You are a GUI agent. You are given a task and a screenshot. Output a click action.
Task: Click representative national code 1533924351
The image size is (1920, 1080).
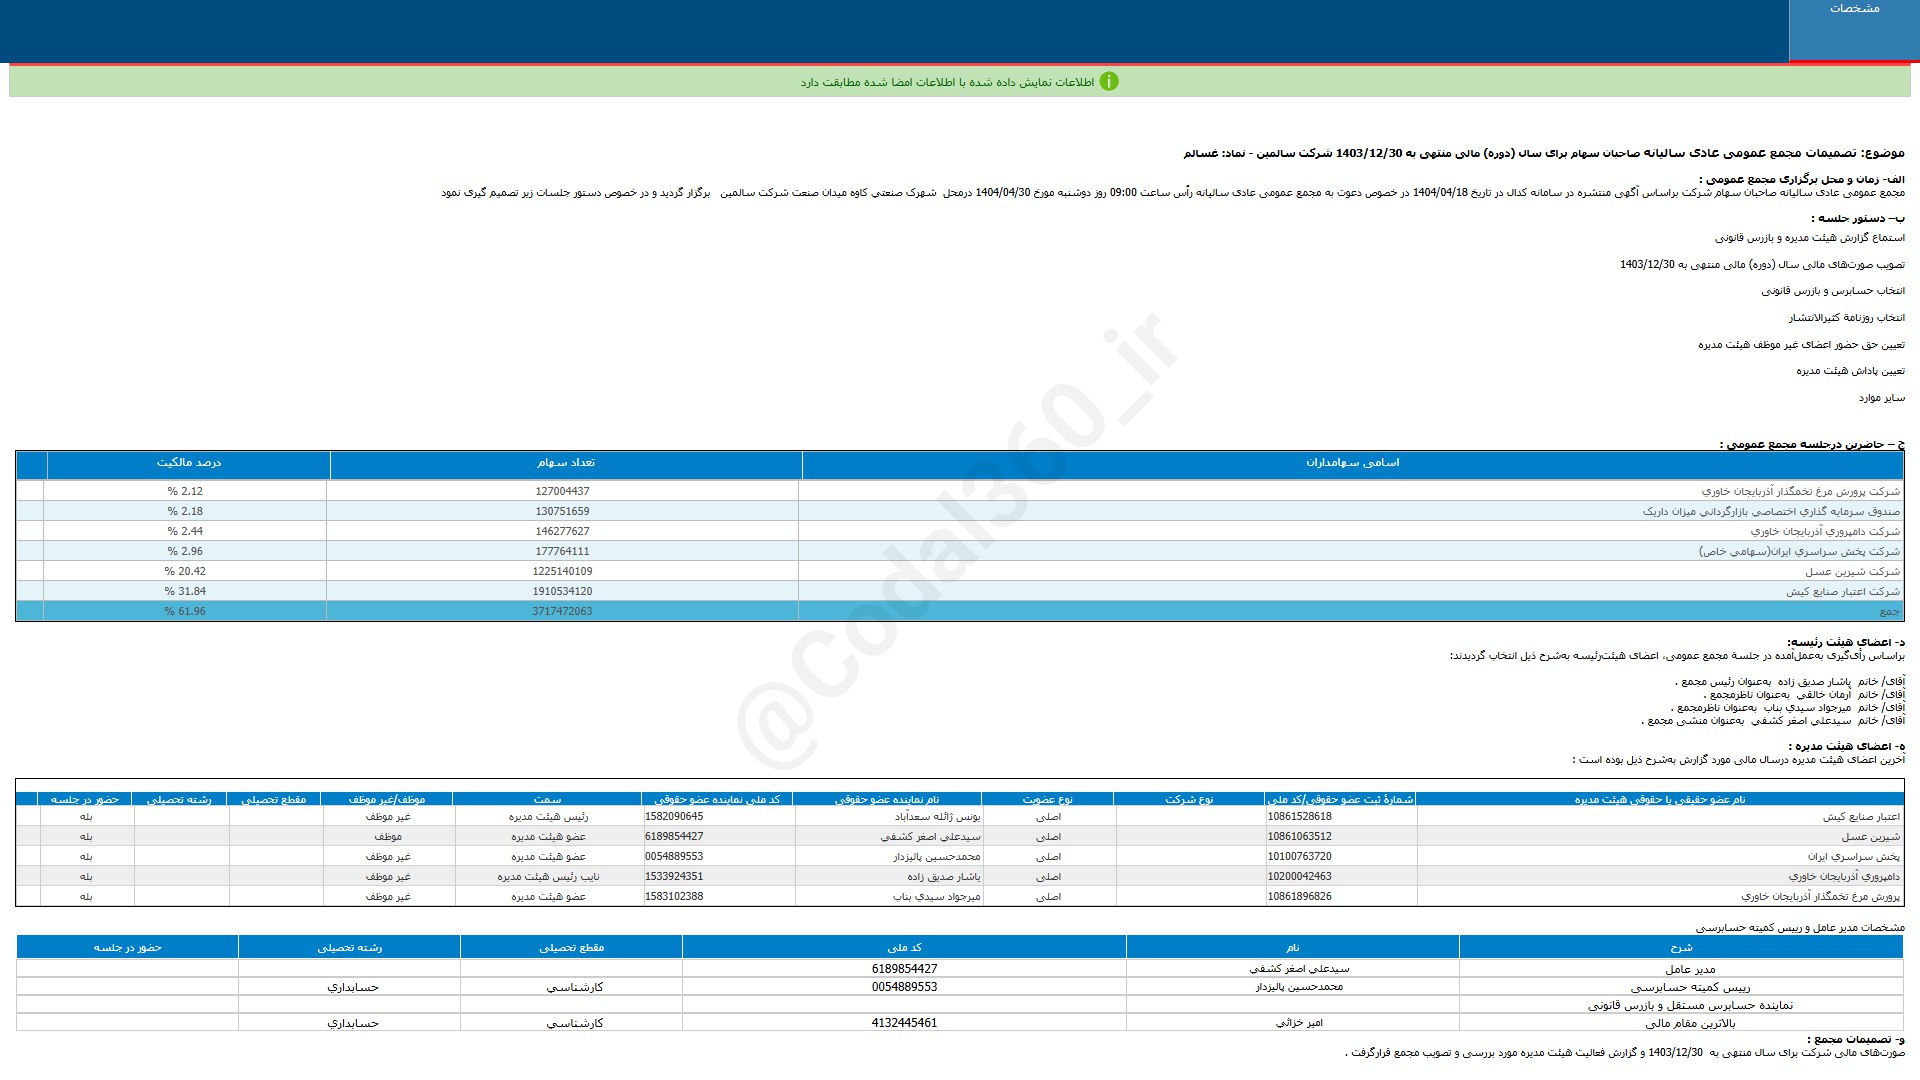(x=674, y=877)
